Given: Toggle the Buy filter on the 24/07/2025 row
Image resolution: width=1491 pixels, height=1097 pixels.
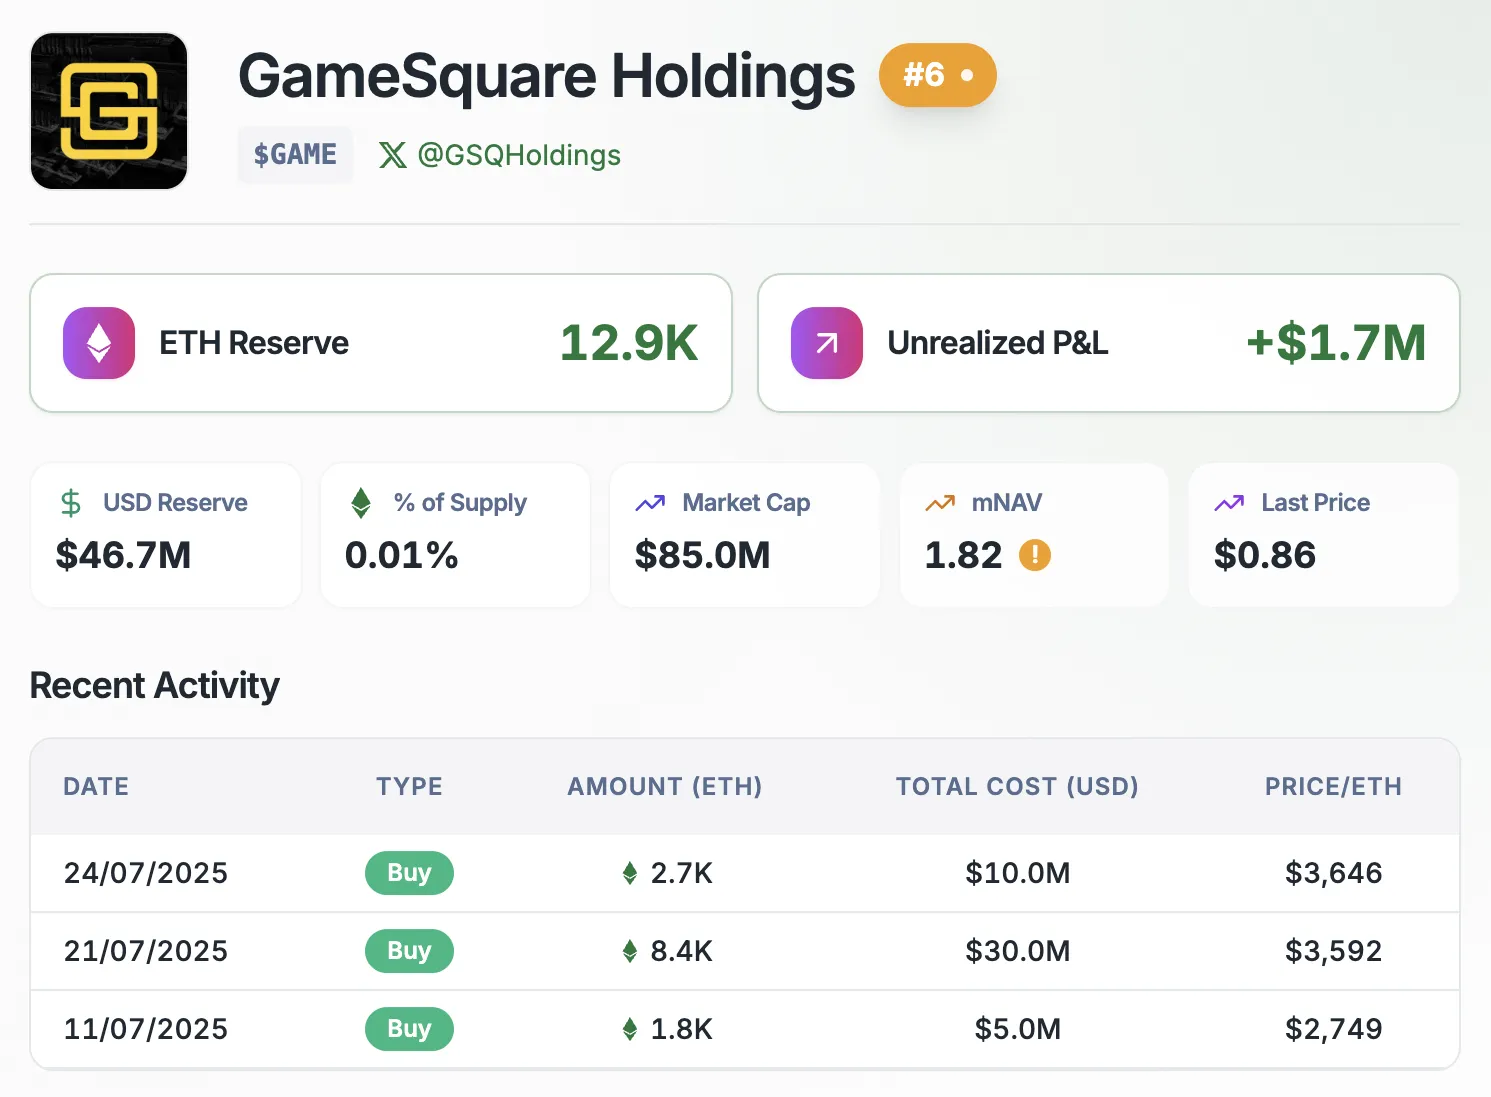Looking at the screenshot, I should tap(409, 872).
